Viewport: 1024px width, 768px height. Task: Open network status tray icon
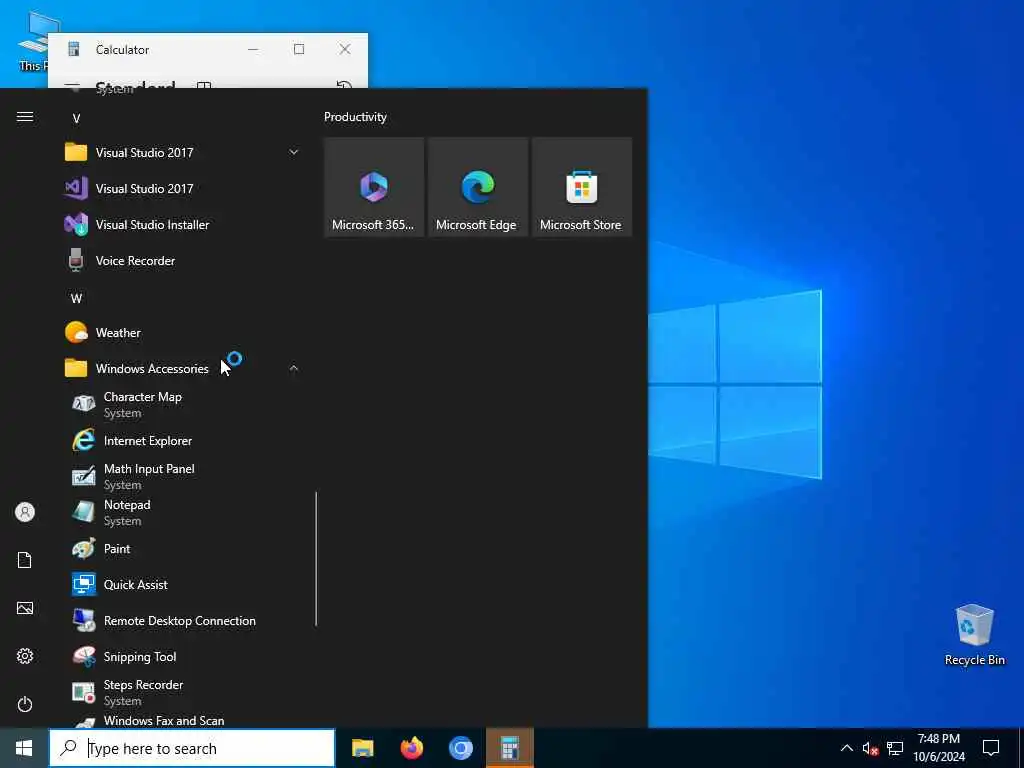[x=895, y=748]
